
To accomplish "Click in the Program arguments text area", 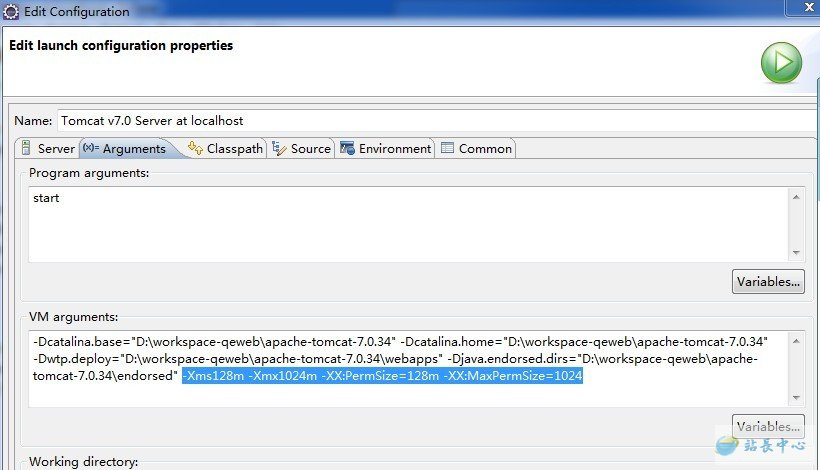I will pyautogui.click(x=408, y=224).
